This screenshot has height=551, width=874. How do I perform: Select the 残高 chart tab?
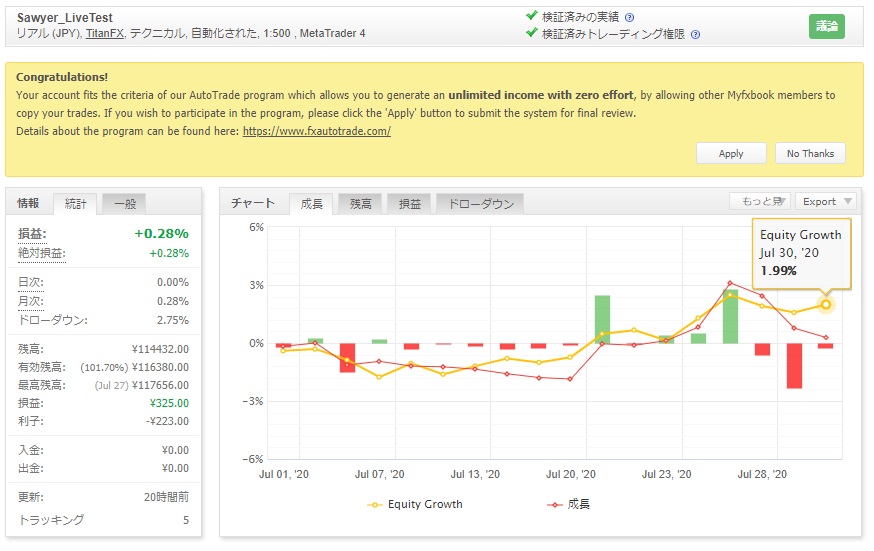click(360, 204)
